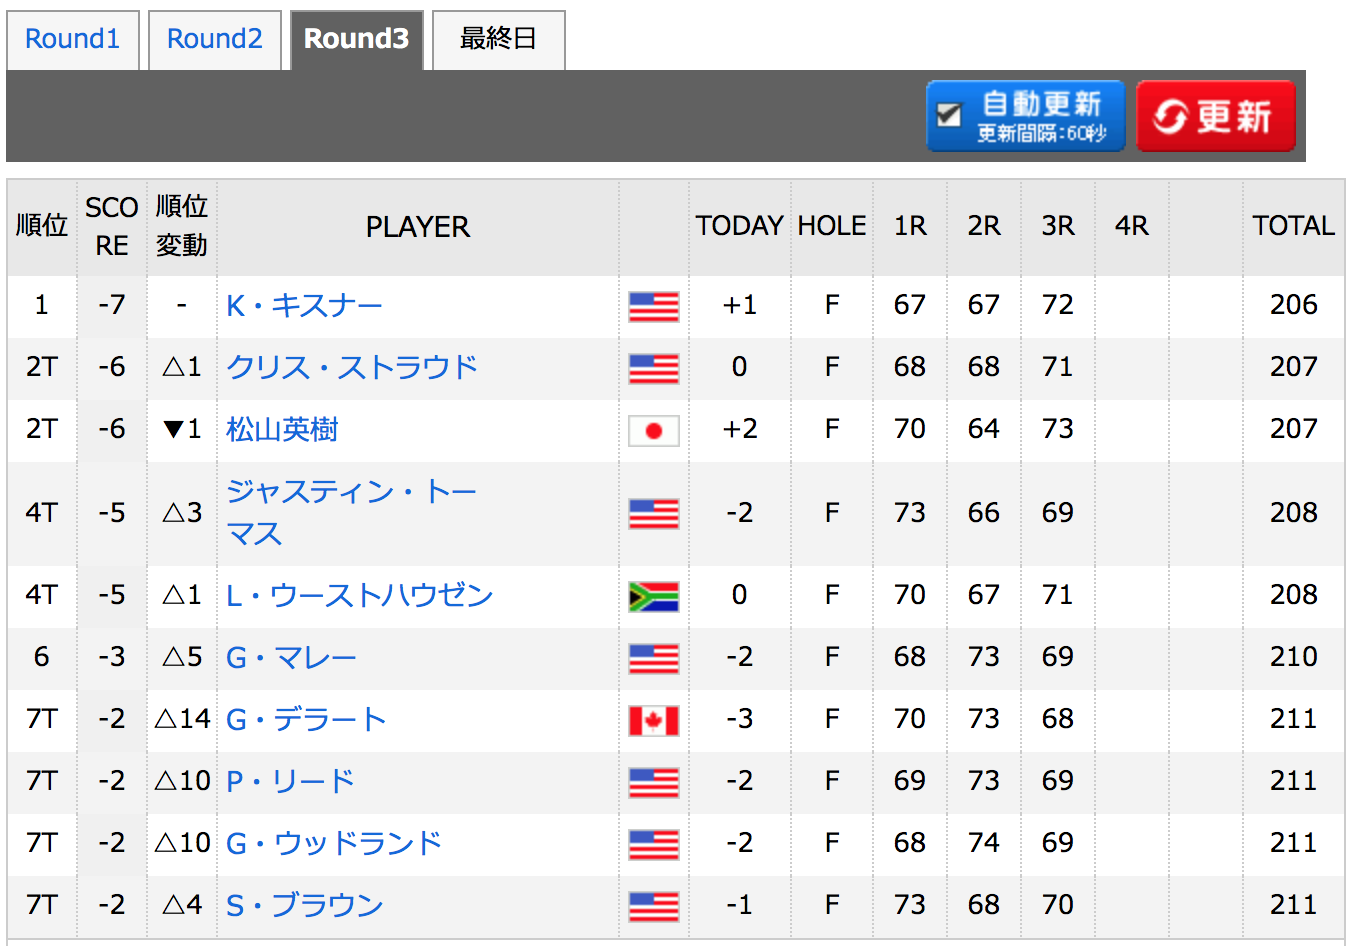Viewport: 1352px width, 946px height.
Task: Switch to the Round1 tab
Action: coord(73,40)
